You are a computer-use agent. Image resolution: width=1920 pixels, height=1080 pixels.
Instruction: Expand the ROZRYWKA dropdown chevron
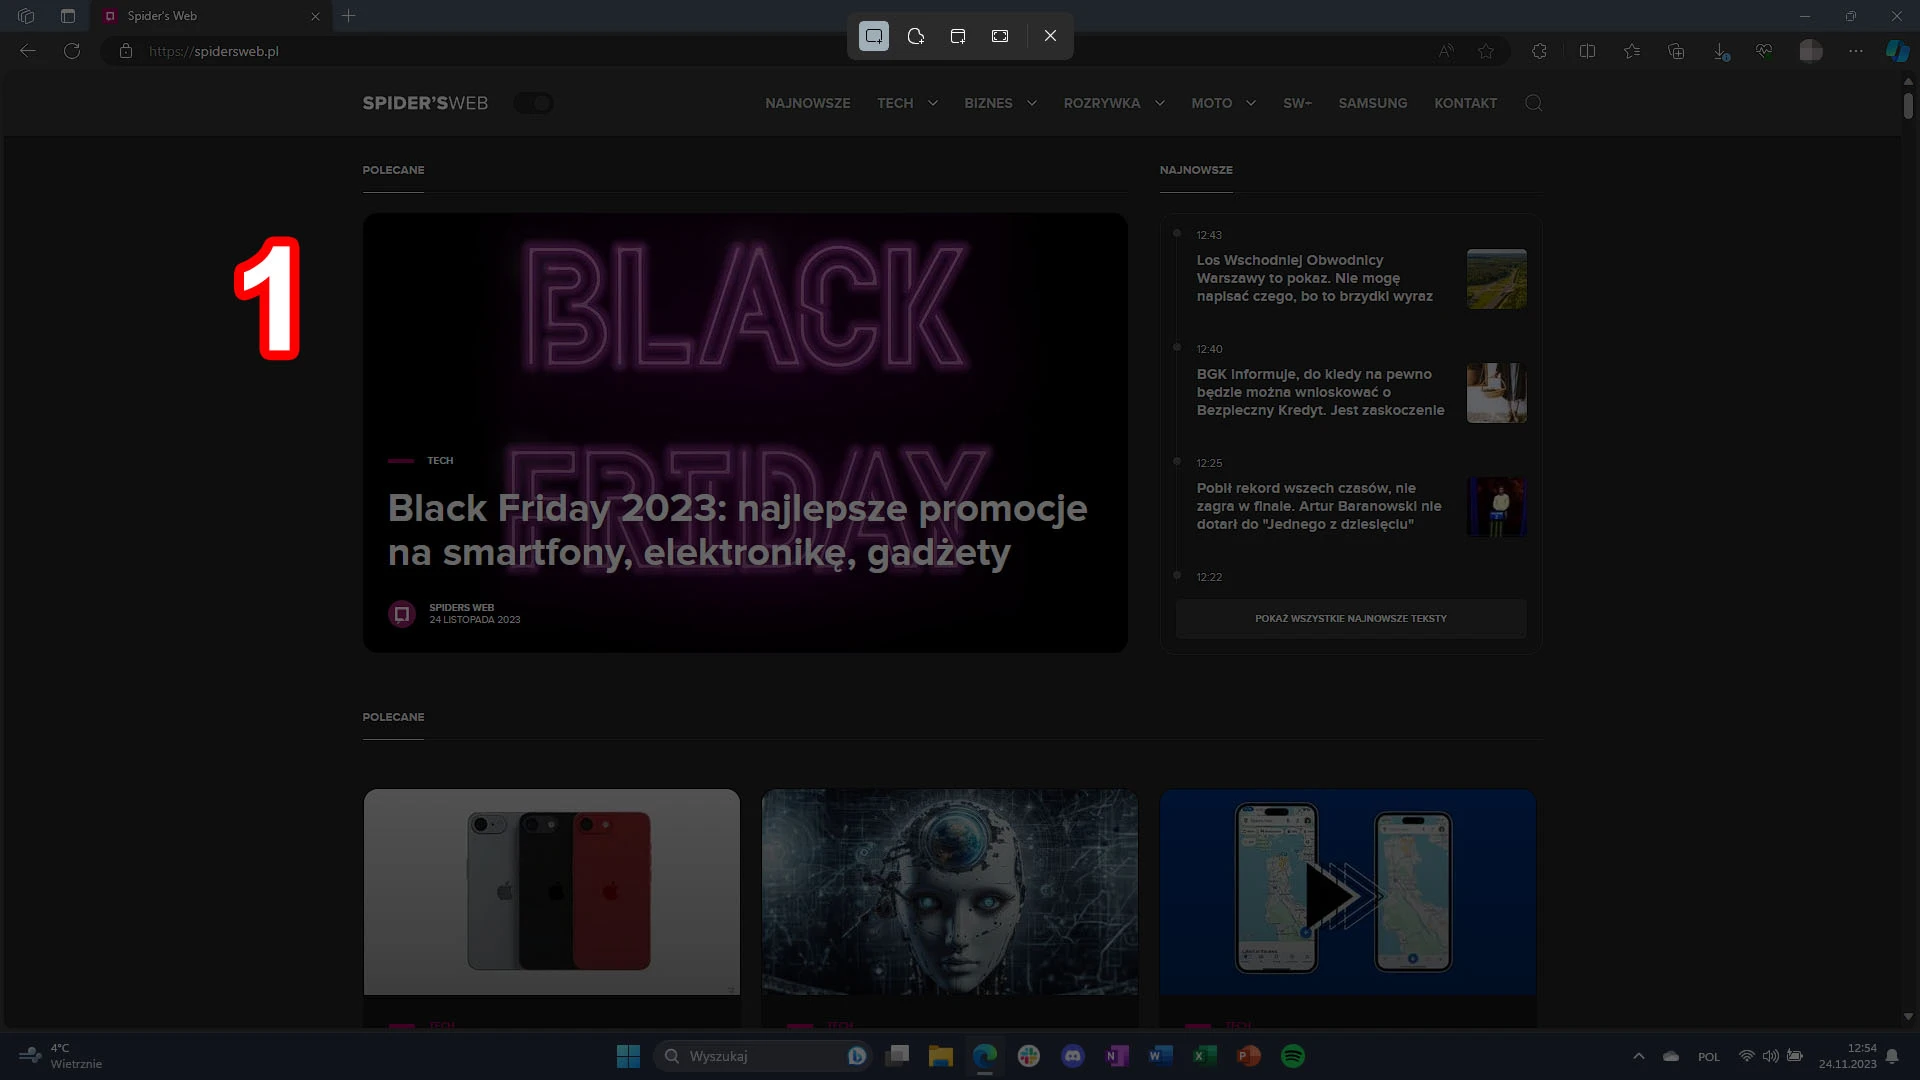(x=1160, y=103)
